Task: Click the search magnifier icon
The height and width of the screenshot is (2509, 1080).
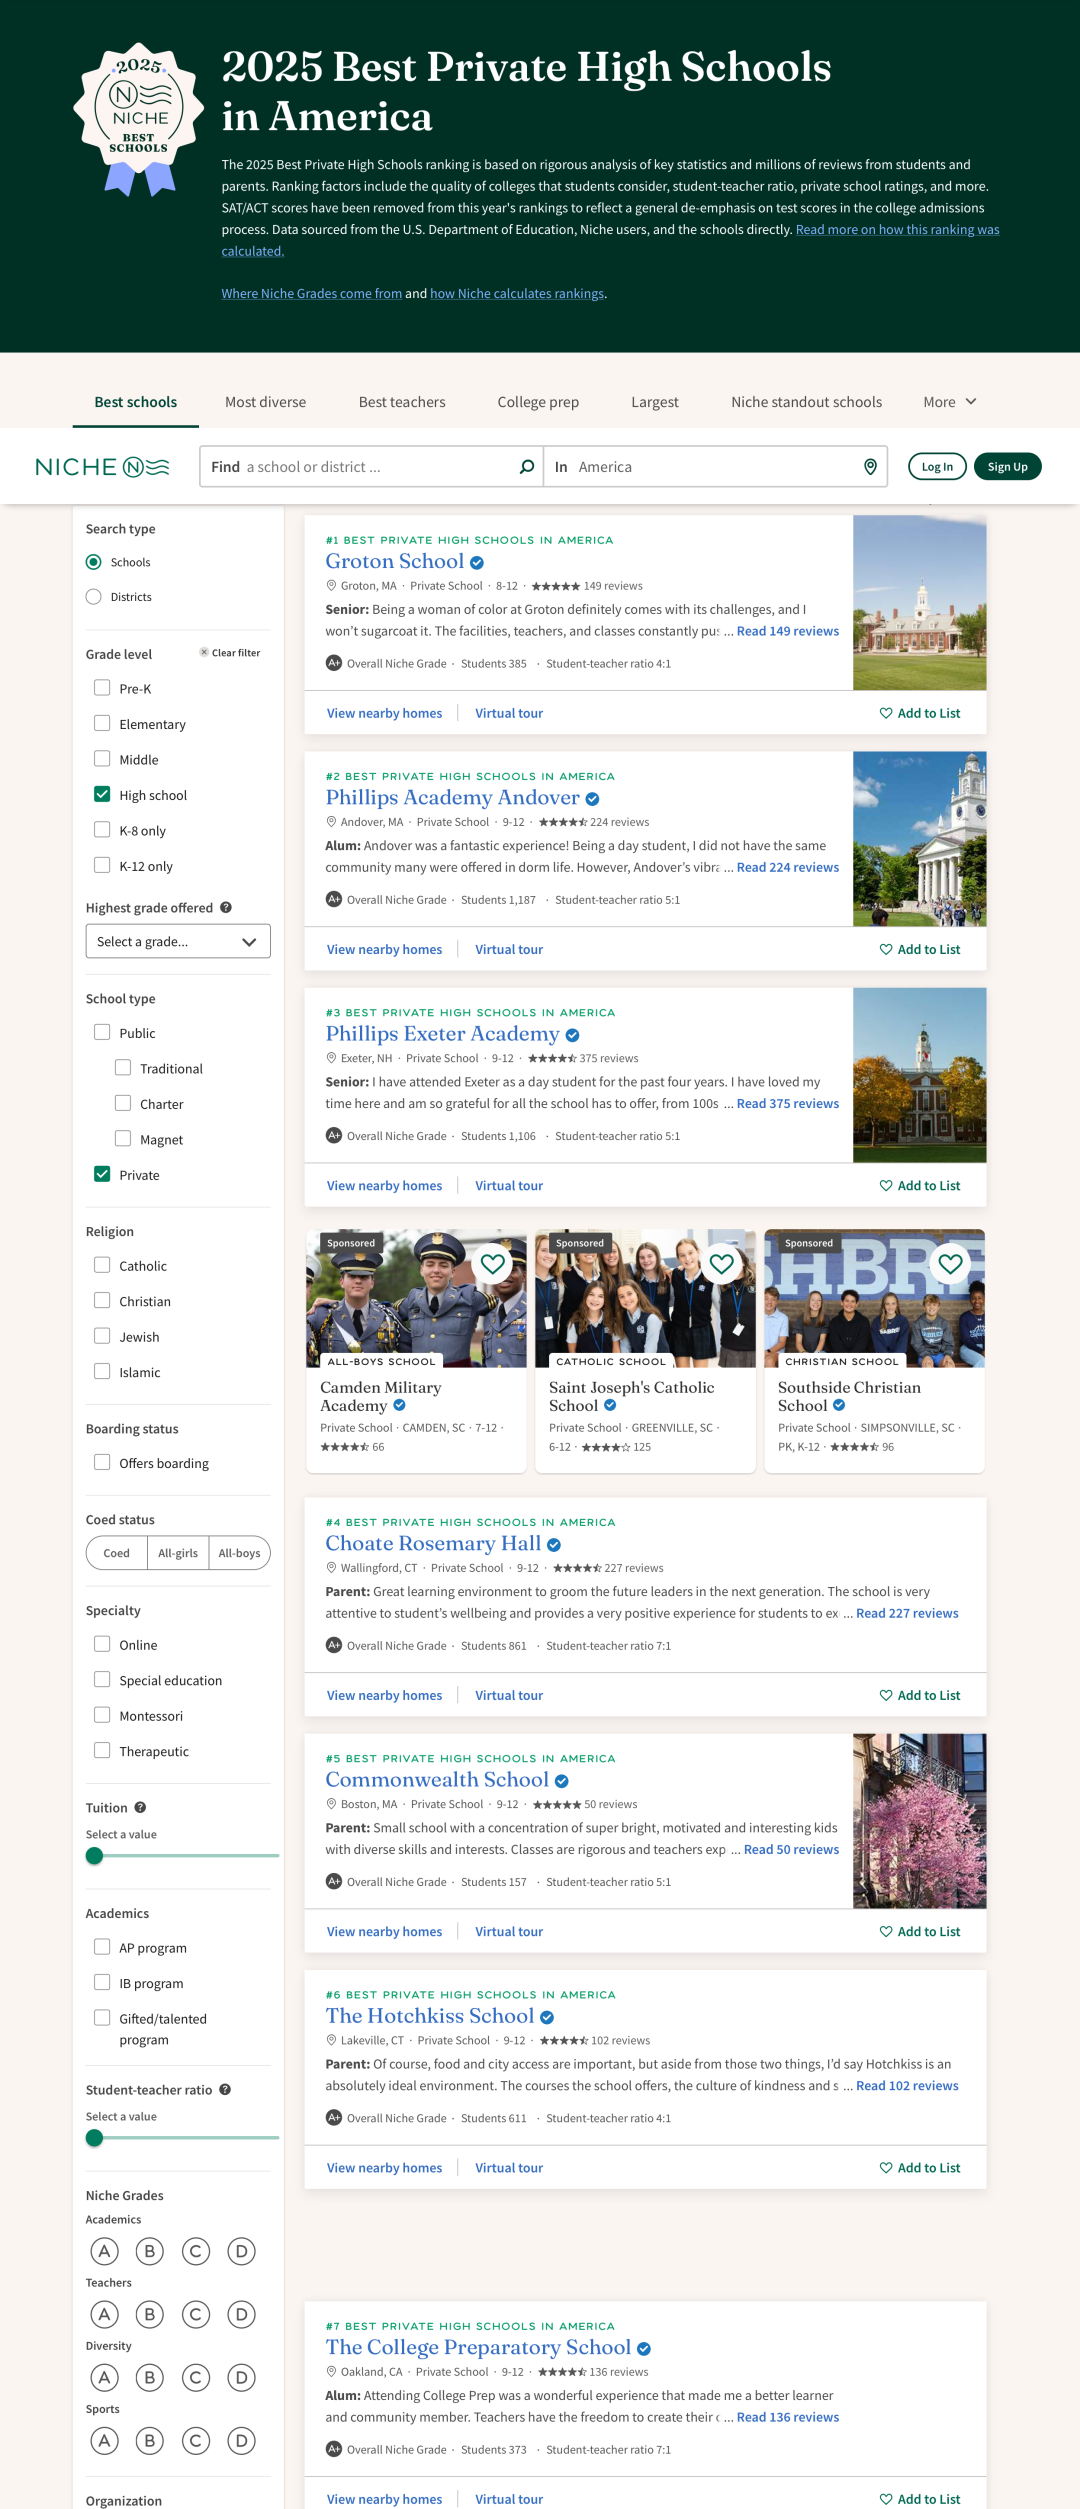Action: tap(527, 467)
